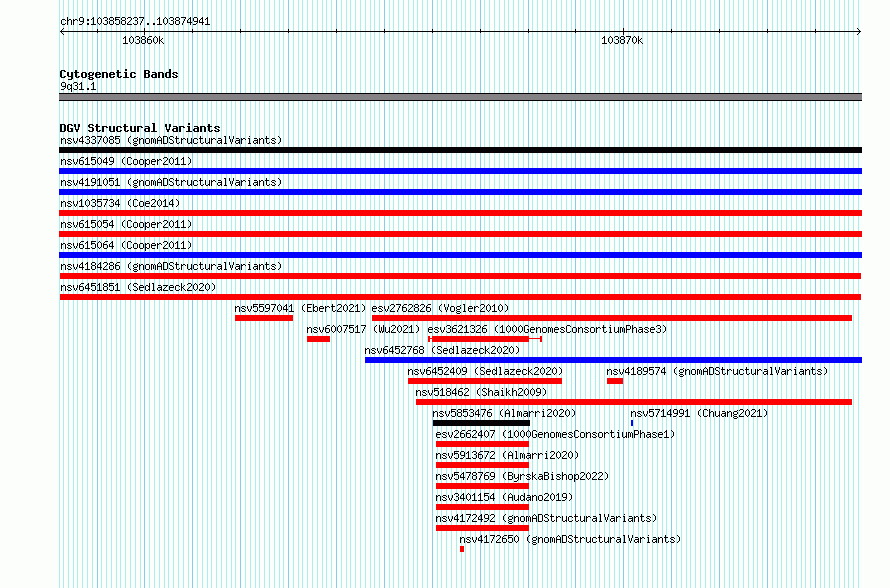Select the red bar under nsv4184286

pyautogui.click(x=460, y=276)
